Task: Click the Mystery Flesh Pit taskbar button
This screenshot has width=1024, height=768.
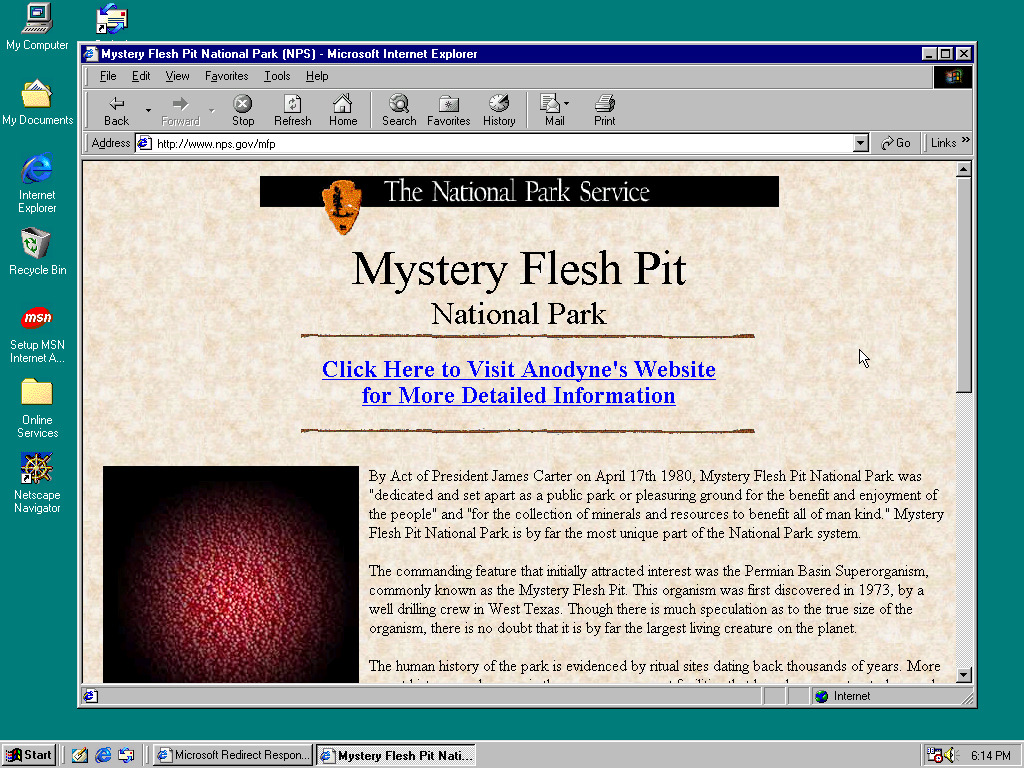Action: (396, 756)
